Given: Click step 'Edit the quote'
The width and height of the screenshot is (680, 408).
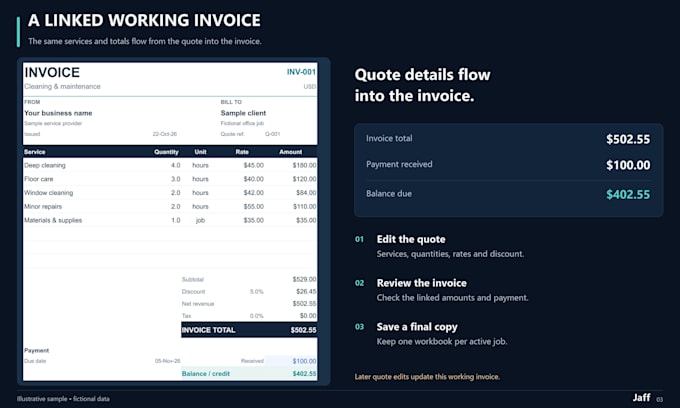Looking at the screenshot, I should tap(411, 239).
